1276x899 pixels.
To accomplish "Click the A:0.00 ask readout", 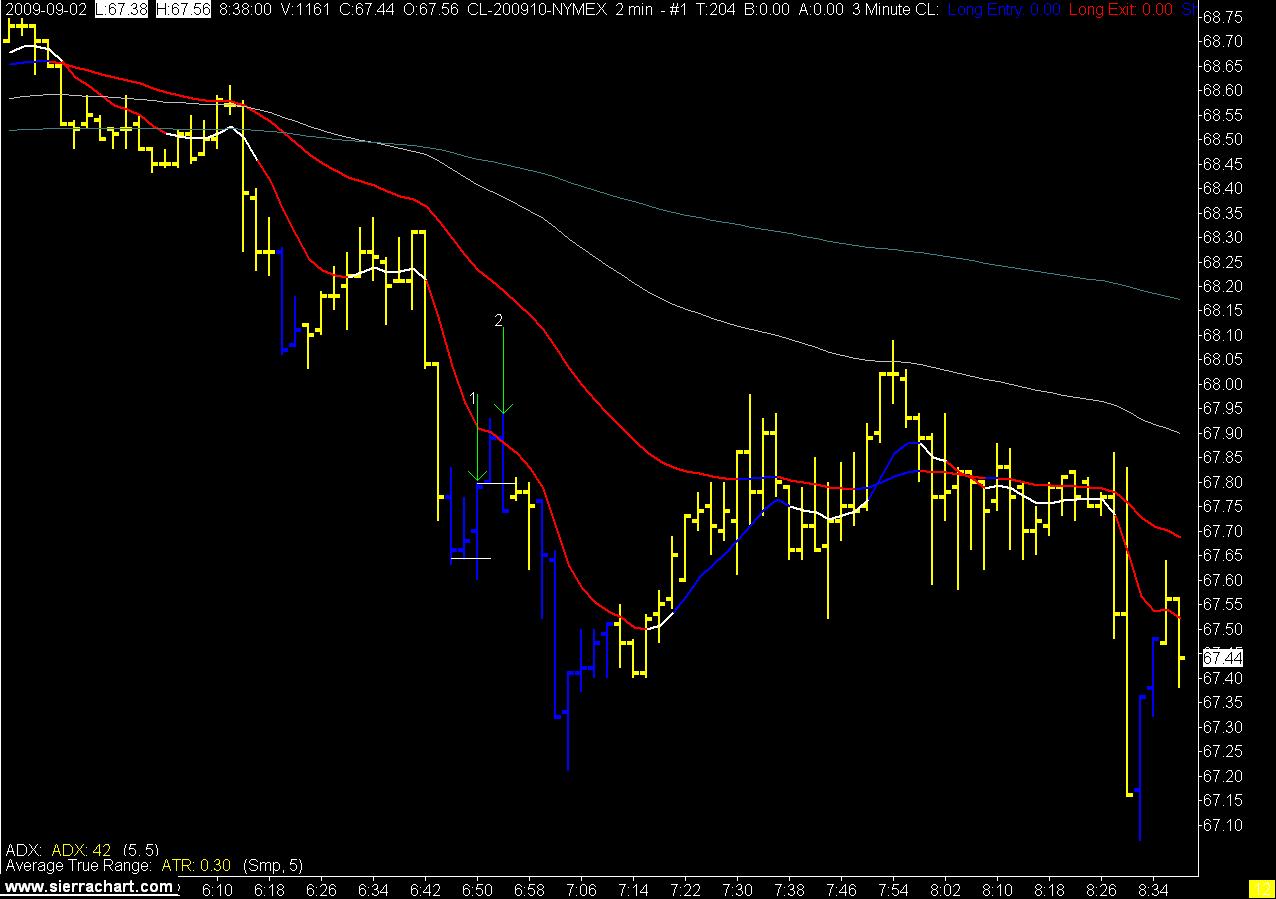I will (x=822, y=9).
